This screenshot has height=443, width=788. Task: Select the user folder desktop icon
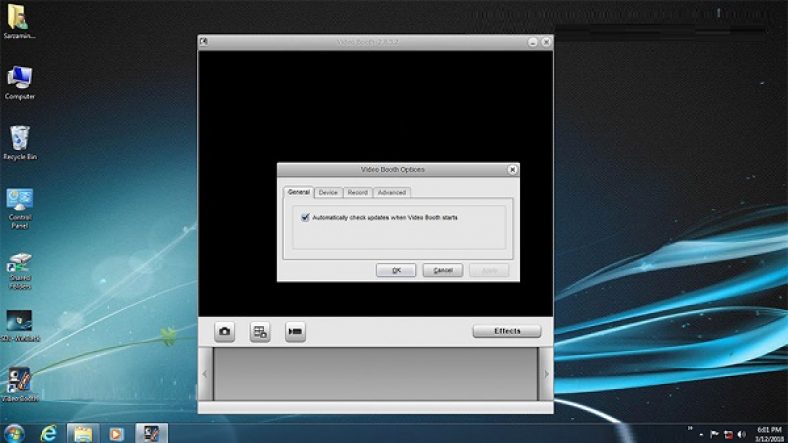pos(20,22)
